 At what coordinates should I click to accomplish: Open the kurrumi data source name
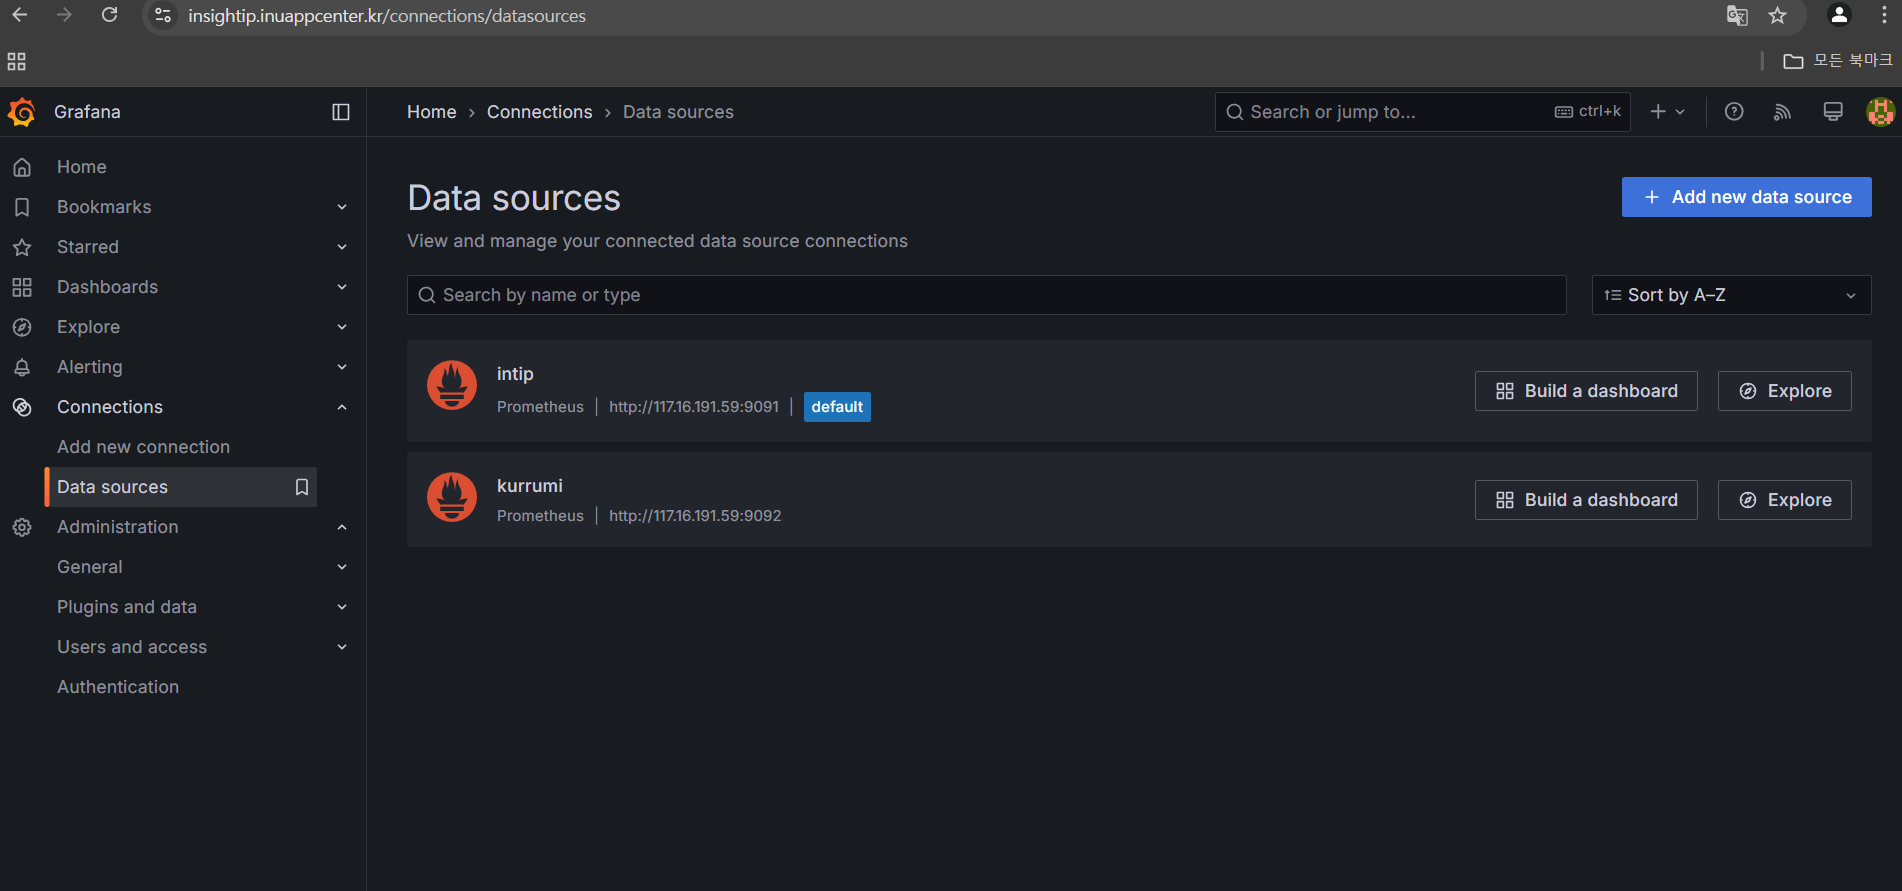click(529, 486)
